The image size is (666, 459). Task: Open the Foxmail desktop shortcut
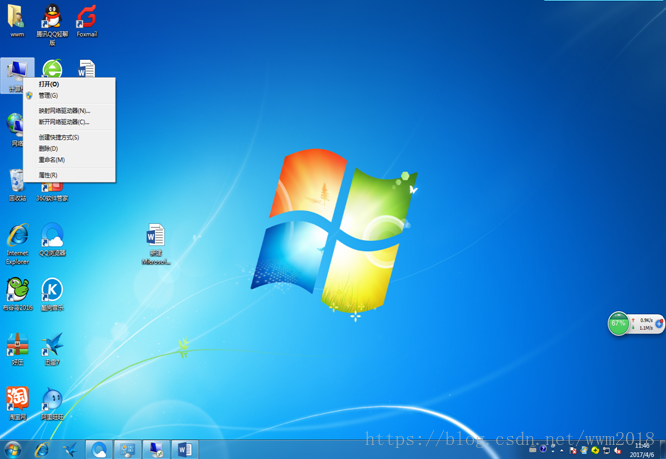[87, 21]
